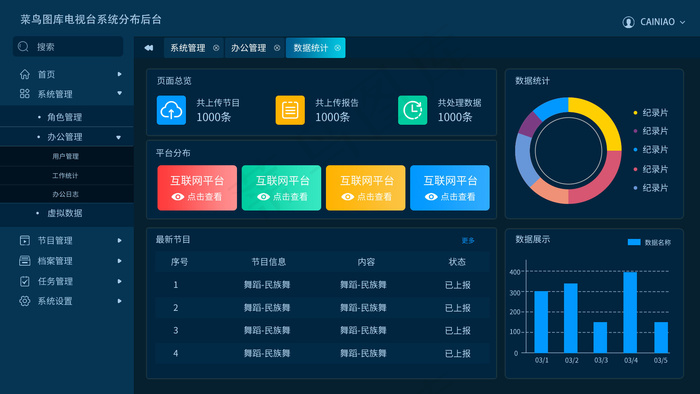Click the 03/1 bar in the chart
Viewport: 700px width, 394px height.
[541, 322]
